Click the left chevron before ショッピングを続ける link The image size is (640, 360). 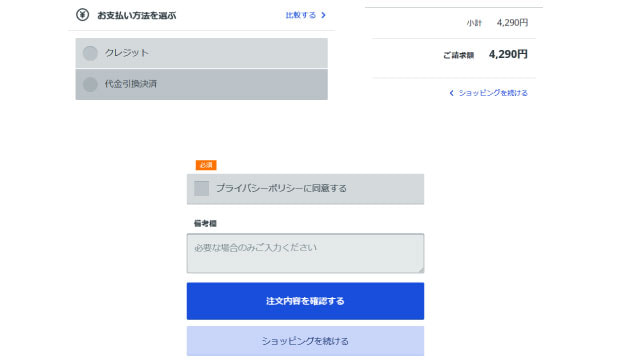[x=451, y=93]
